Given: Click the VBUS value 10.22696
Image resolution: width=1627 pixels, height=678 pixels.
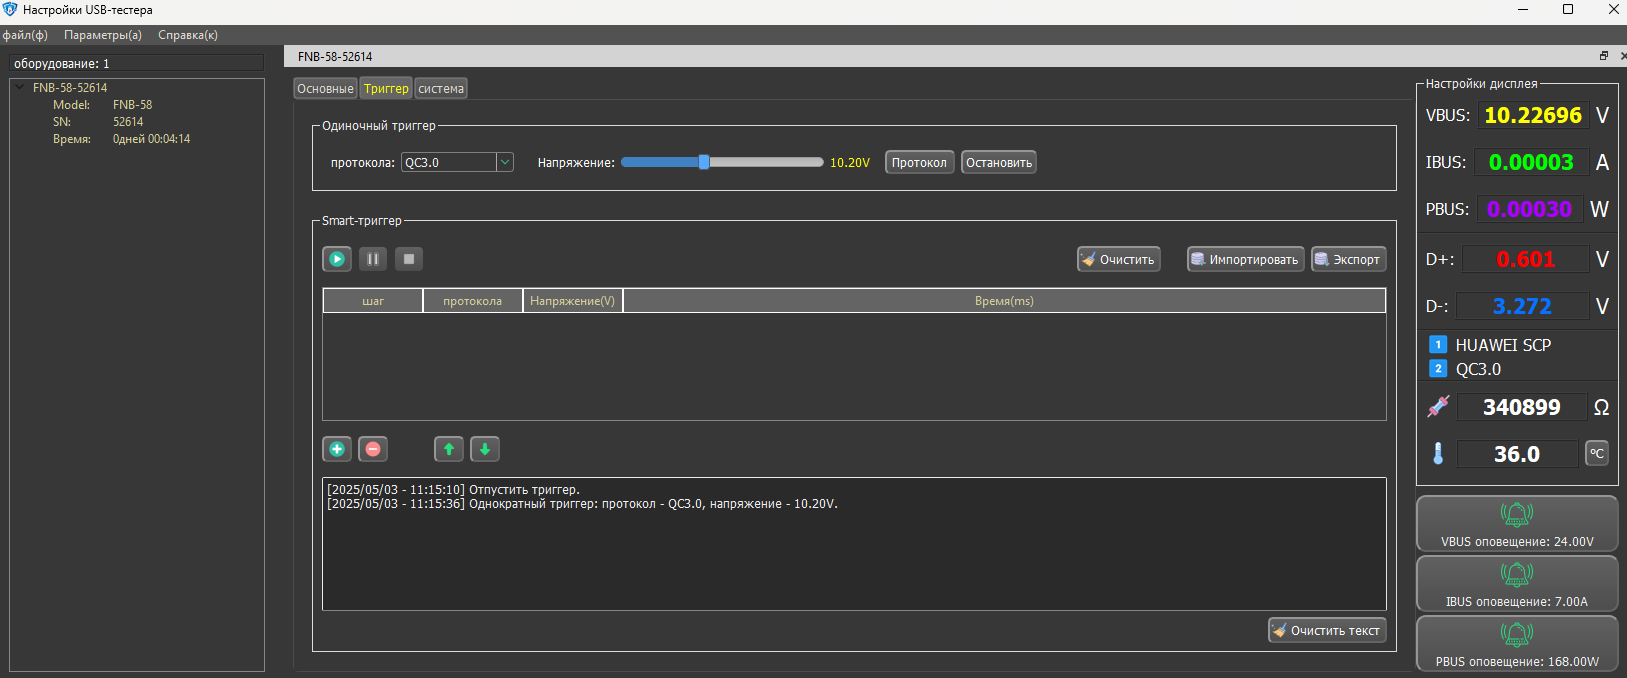Looking at the screenshot, I should click(x=1533, y=115).
